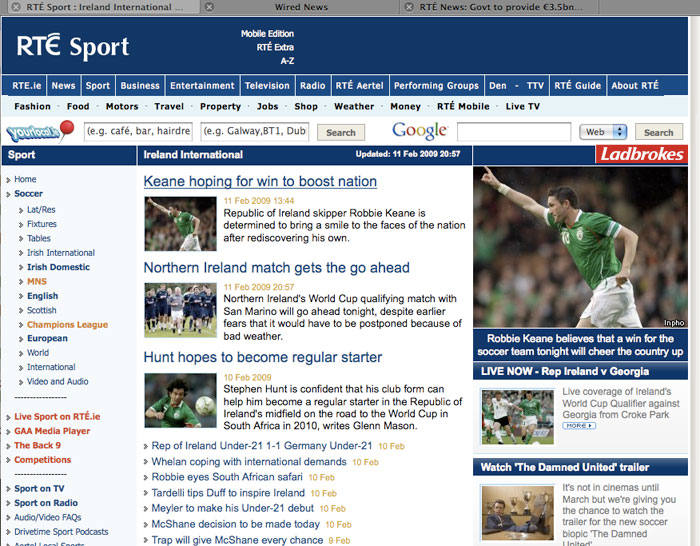Click the business type input field

138,132
